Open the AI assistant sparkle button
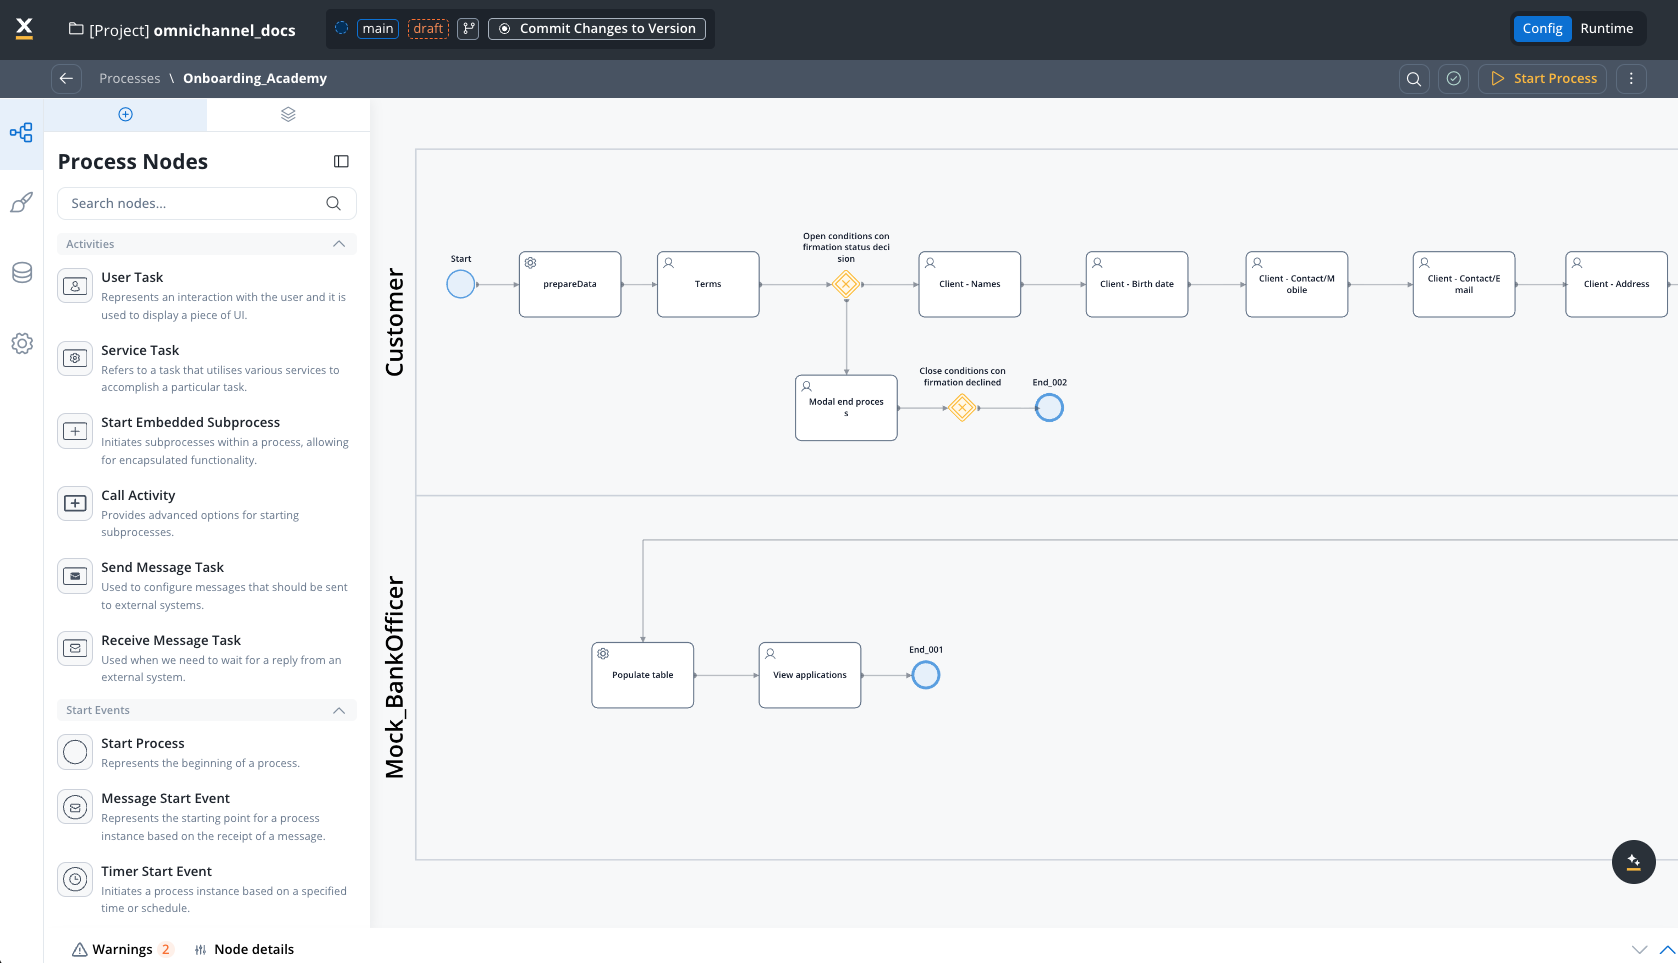This screenshot has width=1678, height=963. tap(1633, 862)
